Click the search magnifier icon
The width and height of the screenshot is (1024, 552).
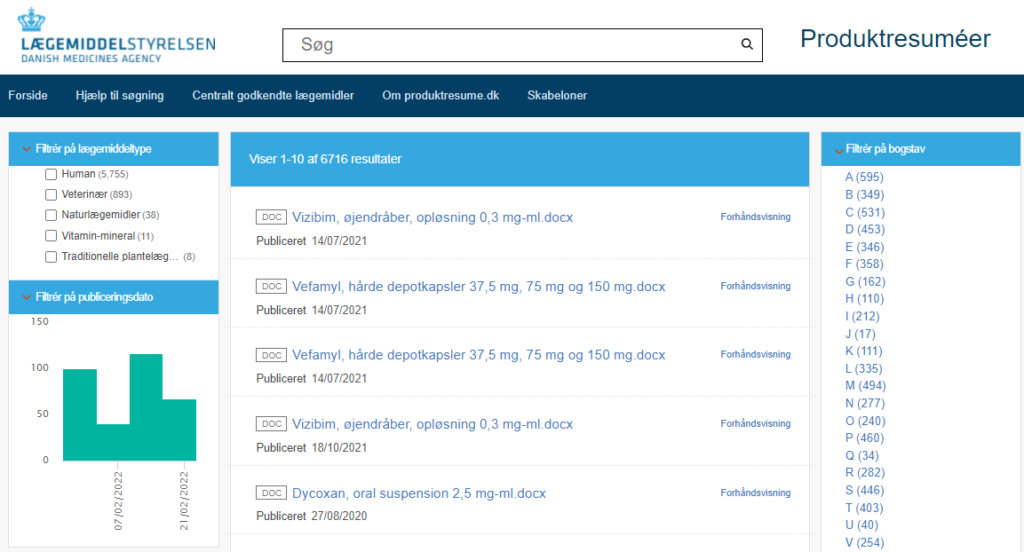tap(746, 44)
